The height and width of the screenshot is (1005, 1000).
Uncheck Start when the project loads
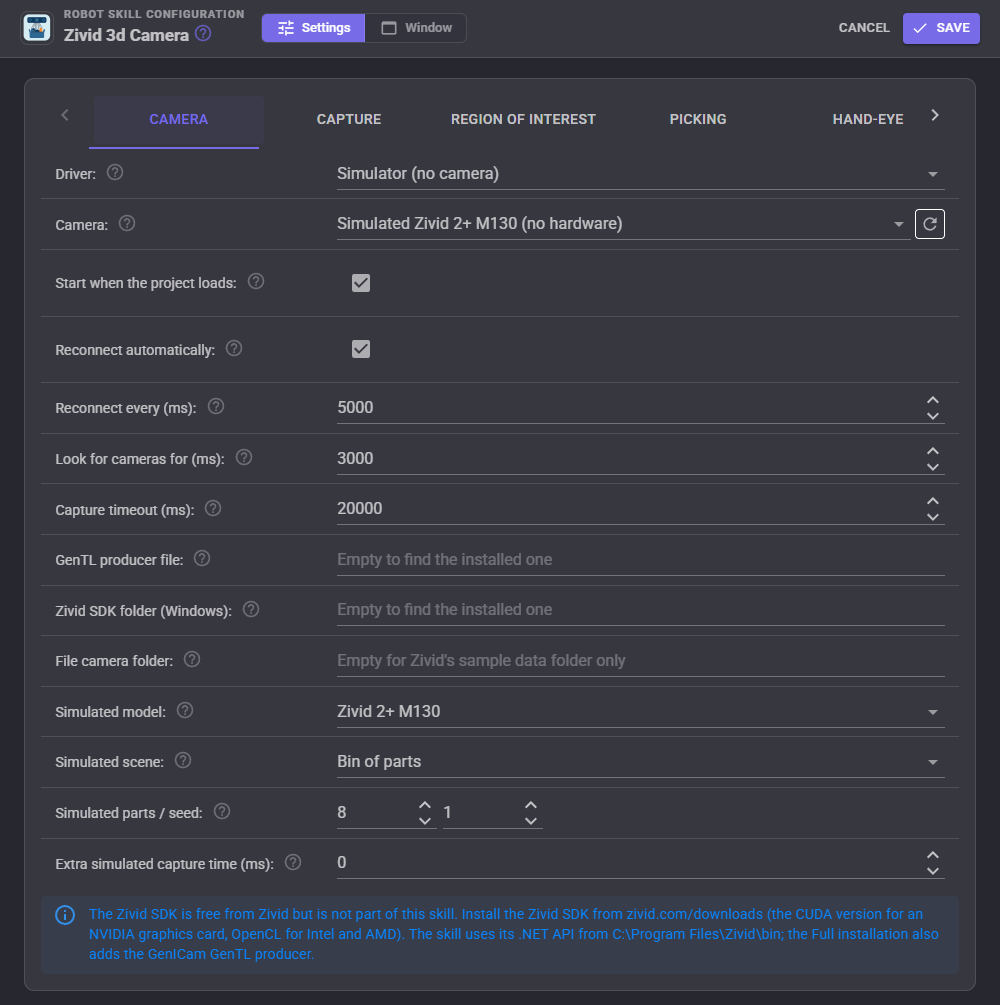point(361,283)
